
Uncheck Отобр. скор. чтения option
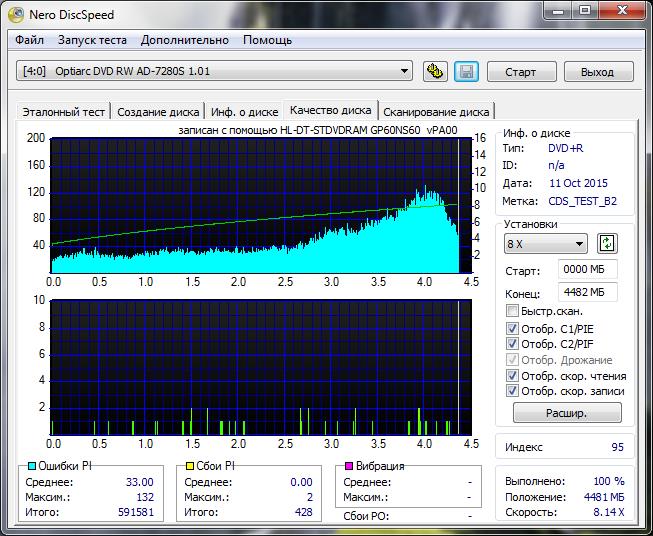(x=513, y=376)
